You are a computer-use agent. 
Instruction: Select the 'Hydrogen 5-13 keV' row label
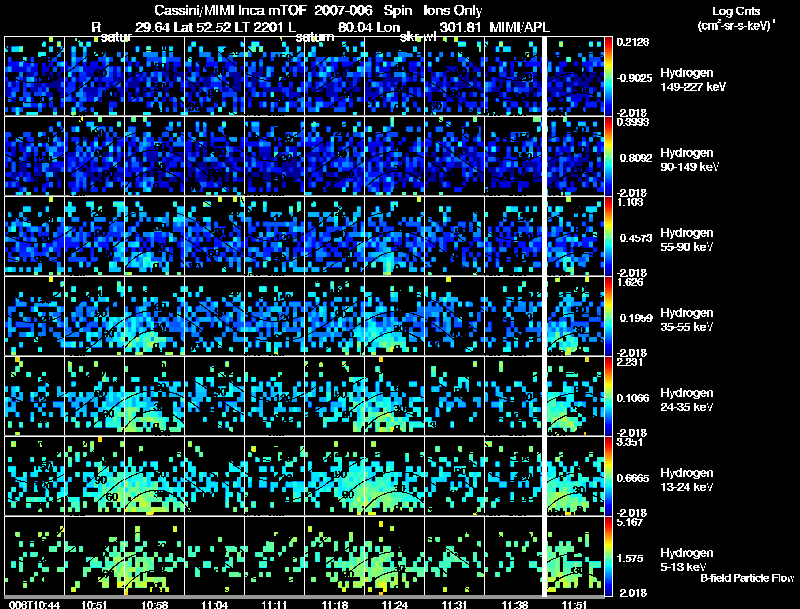pos(687,560)
